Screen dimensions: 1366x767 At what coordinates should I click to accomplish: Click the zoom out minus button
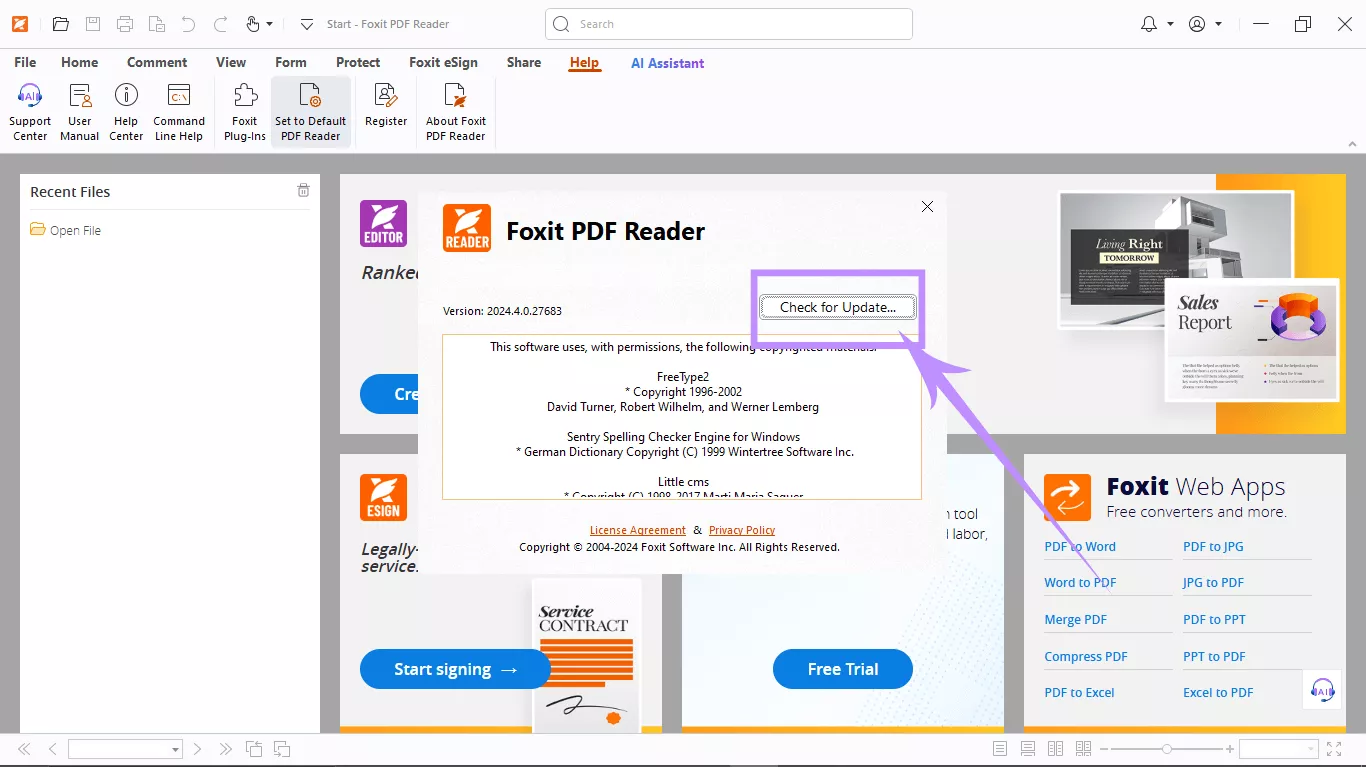pyautogui.click(x=1104, y=749)
